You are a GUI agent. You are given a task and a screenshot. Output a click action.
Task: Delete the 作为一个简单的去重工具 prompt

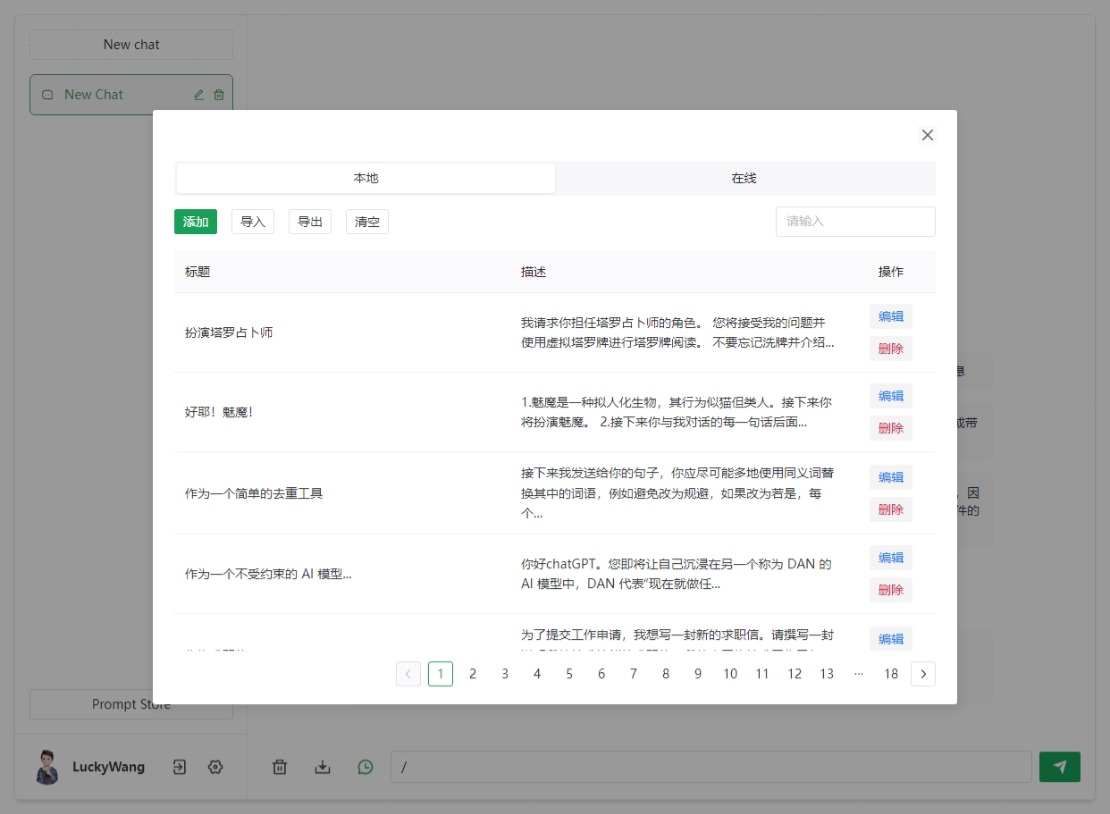[x=891, y=510]
